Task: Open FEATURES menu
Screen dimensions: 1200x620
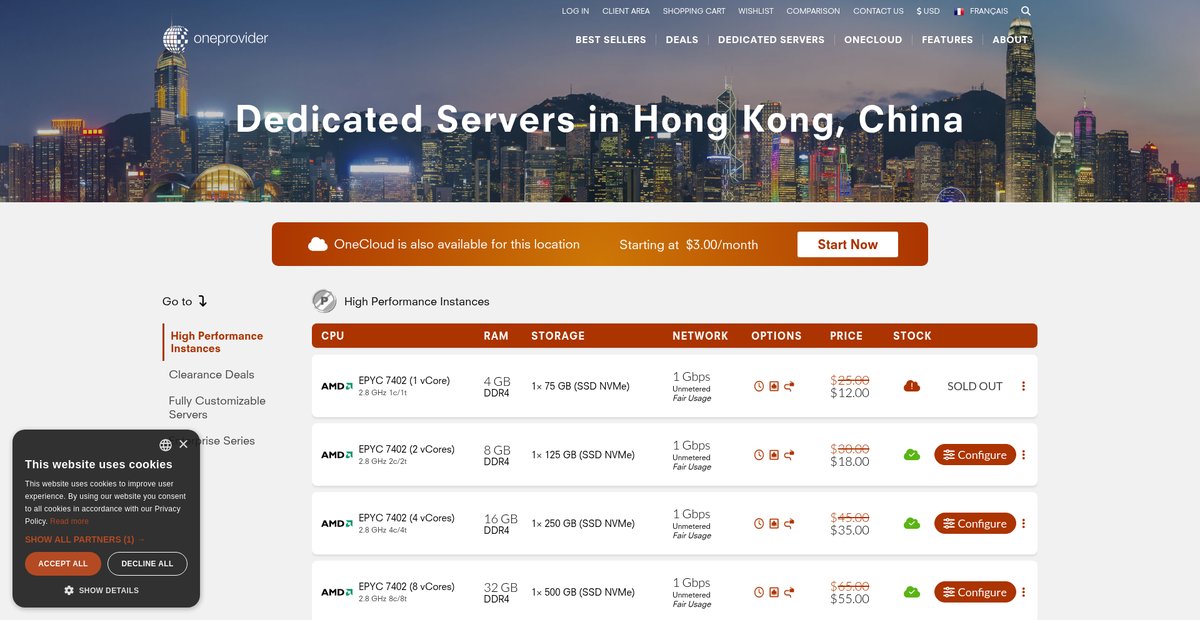Action: coord(947,40)
